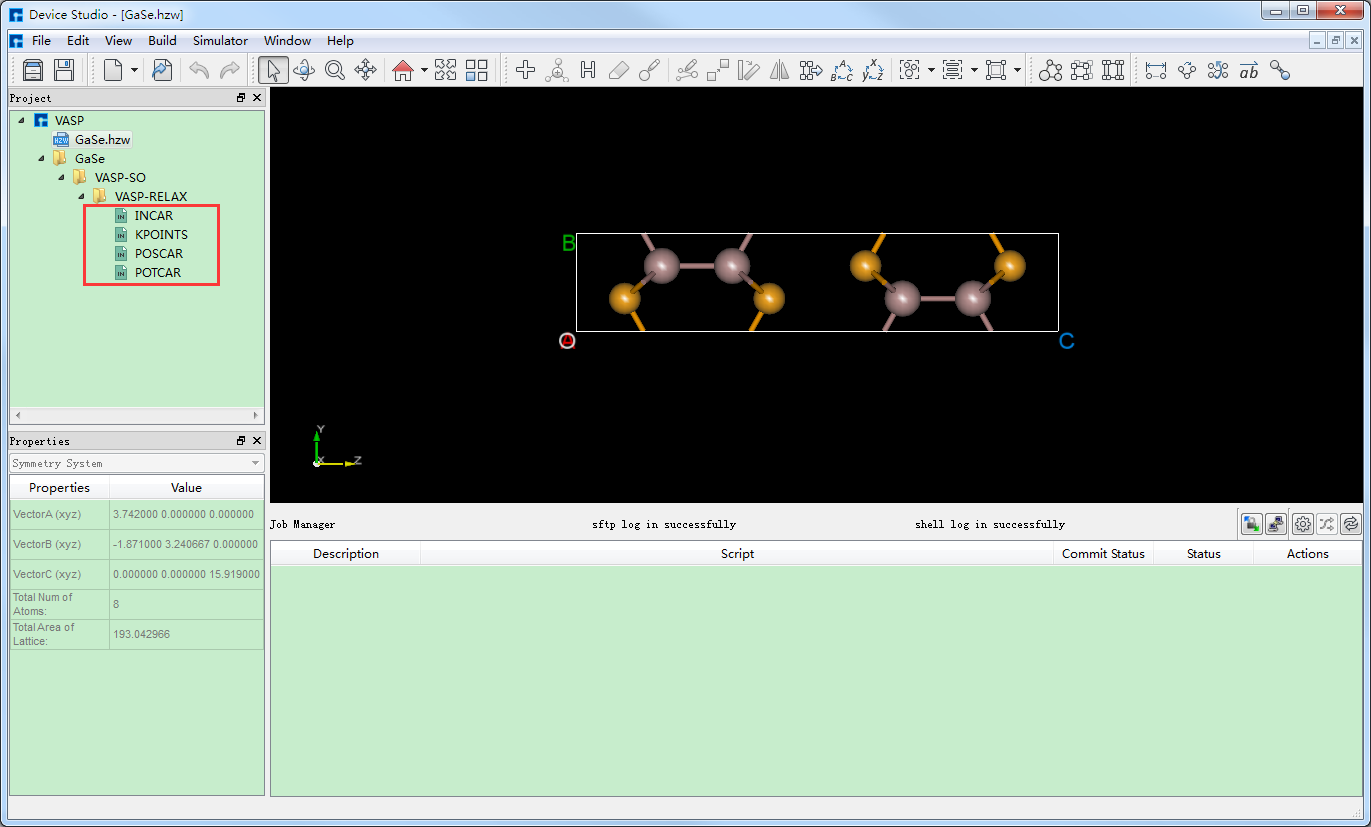Choose the four-arrow pan tool
This screenshot has width=1371, height=827.
366,70
